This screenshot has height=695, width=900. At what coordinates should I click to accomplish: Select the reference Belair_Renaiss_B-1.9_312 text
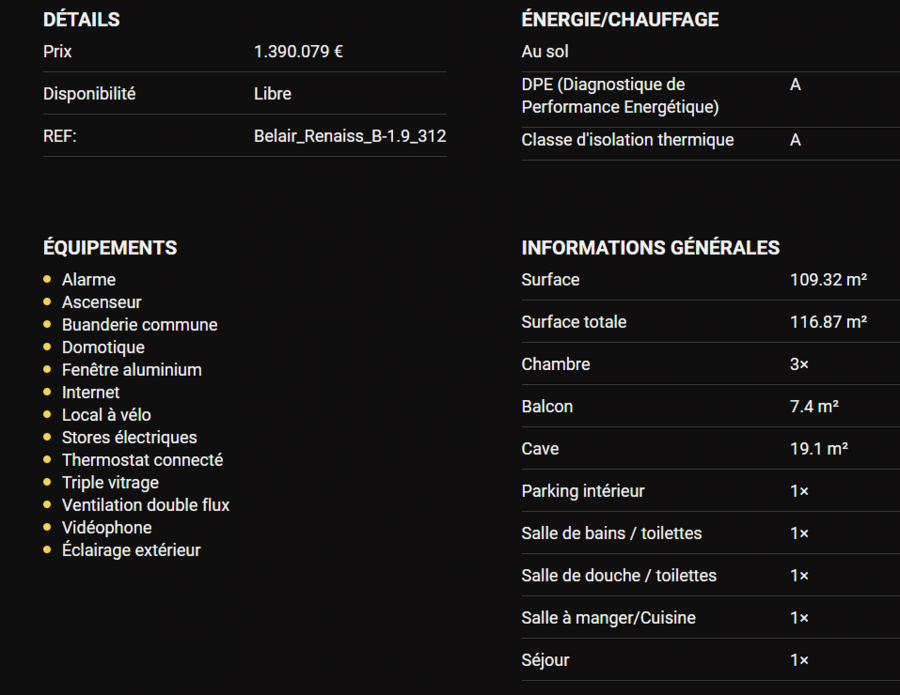click(x=350, y=136)
